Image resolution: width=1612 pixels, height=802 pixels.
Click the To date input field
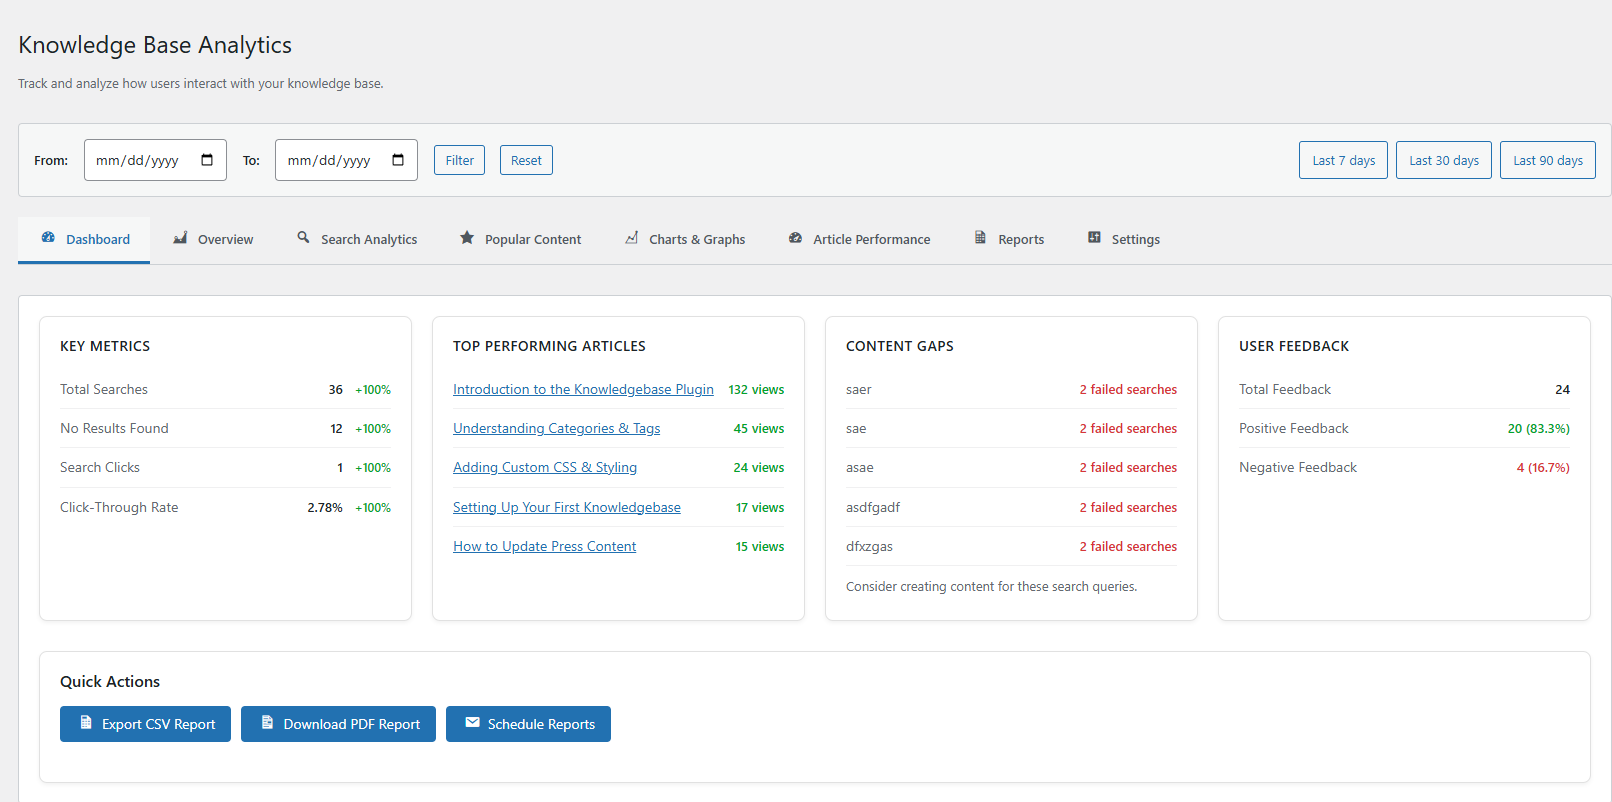346,160
